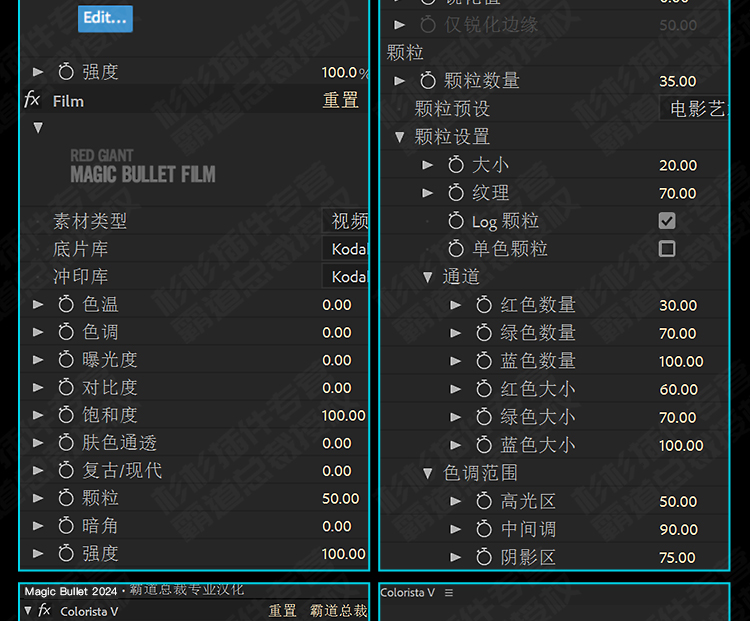Expand the 红色数量 parameter

[x=456, y=305]
